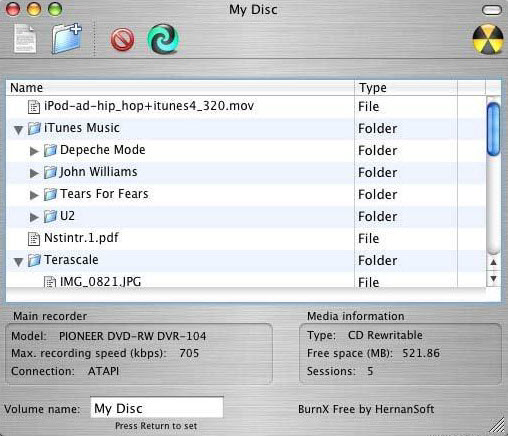Click the blue vertical scrollbar thumb

pyautogui.click(x=493, y=129)
